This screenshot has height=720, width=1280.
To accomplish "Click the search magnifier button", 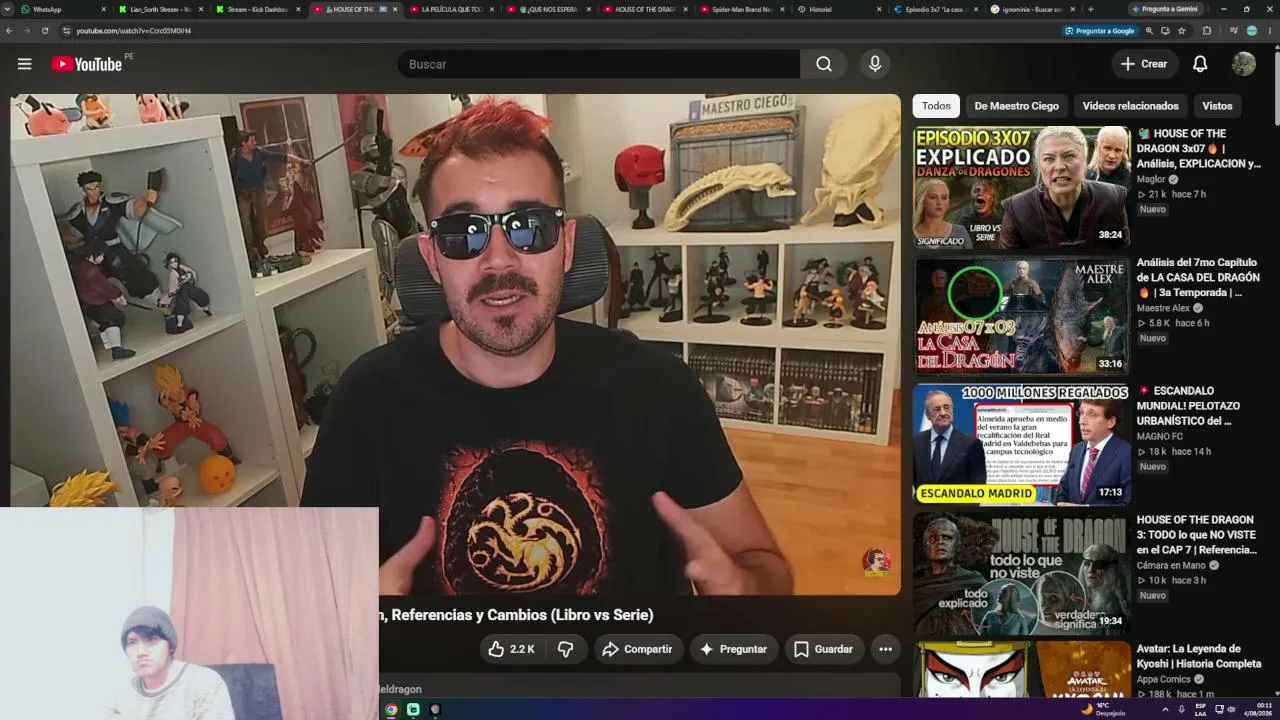I will tap(823, 64).
